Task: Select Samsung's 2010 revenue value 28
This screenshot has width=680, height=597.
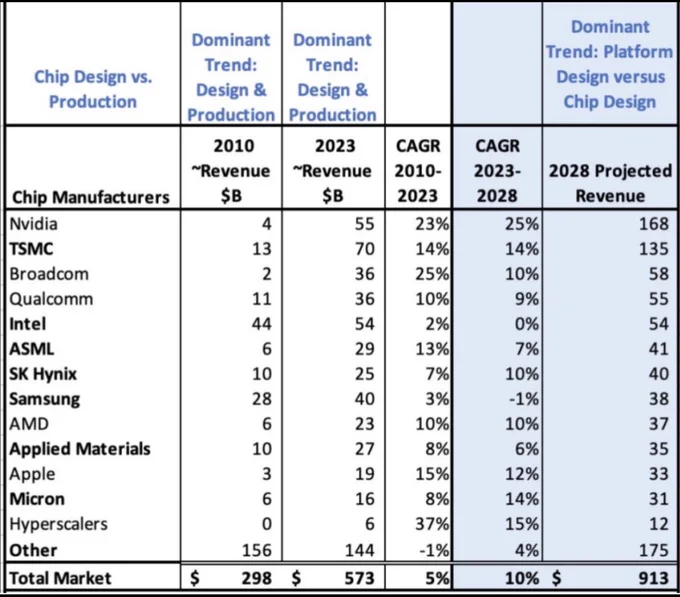Action: tap(262, 399)
